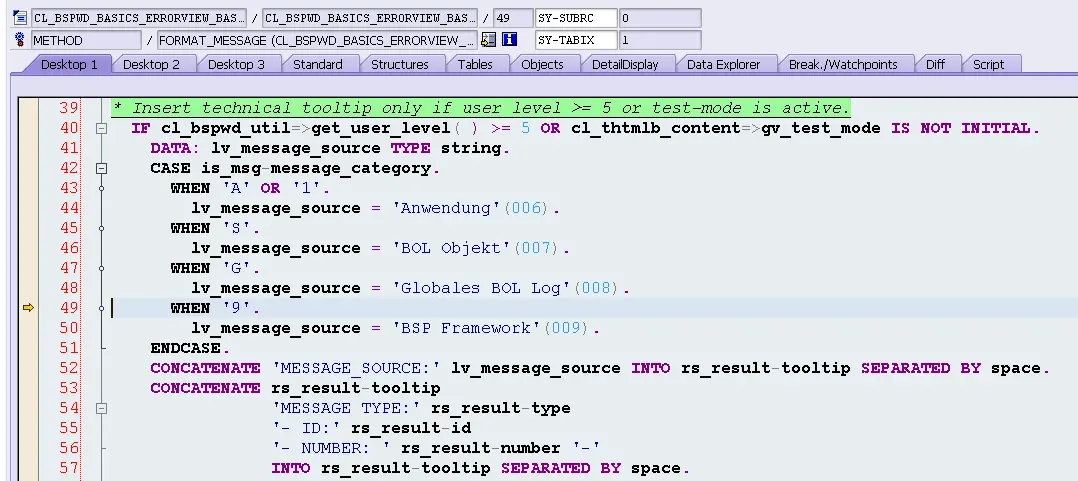Select the Tables tab
The image size is (1078, 481).
coord(475,65)
